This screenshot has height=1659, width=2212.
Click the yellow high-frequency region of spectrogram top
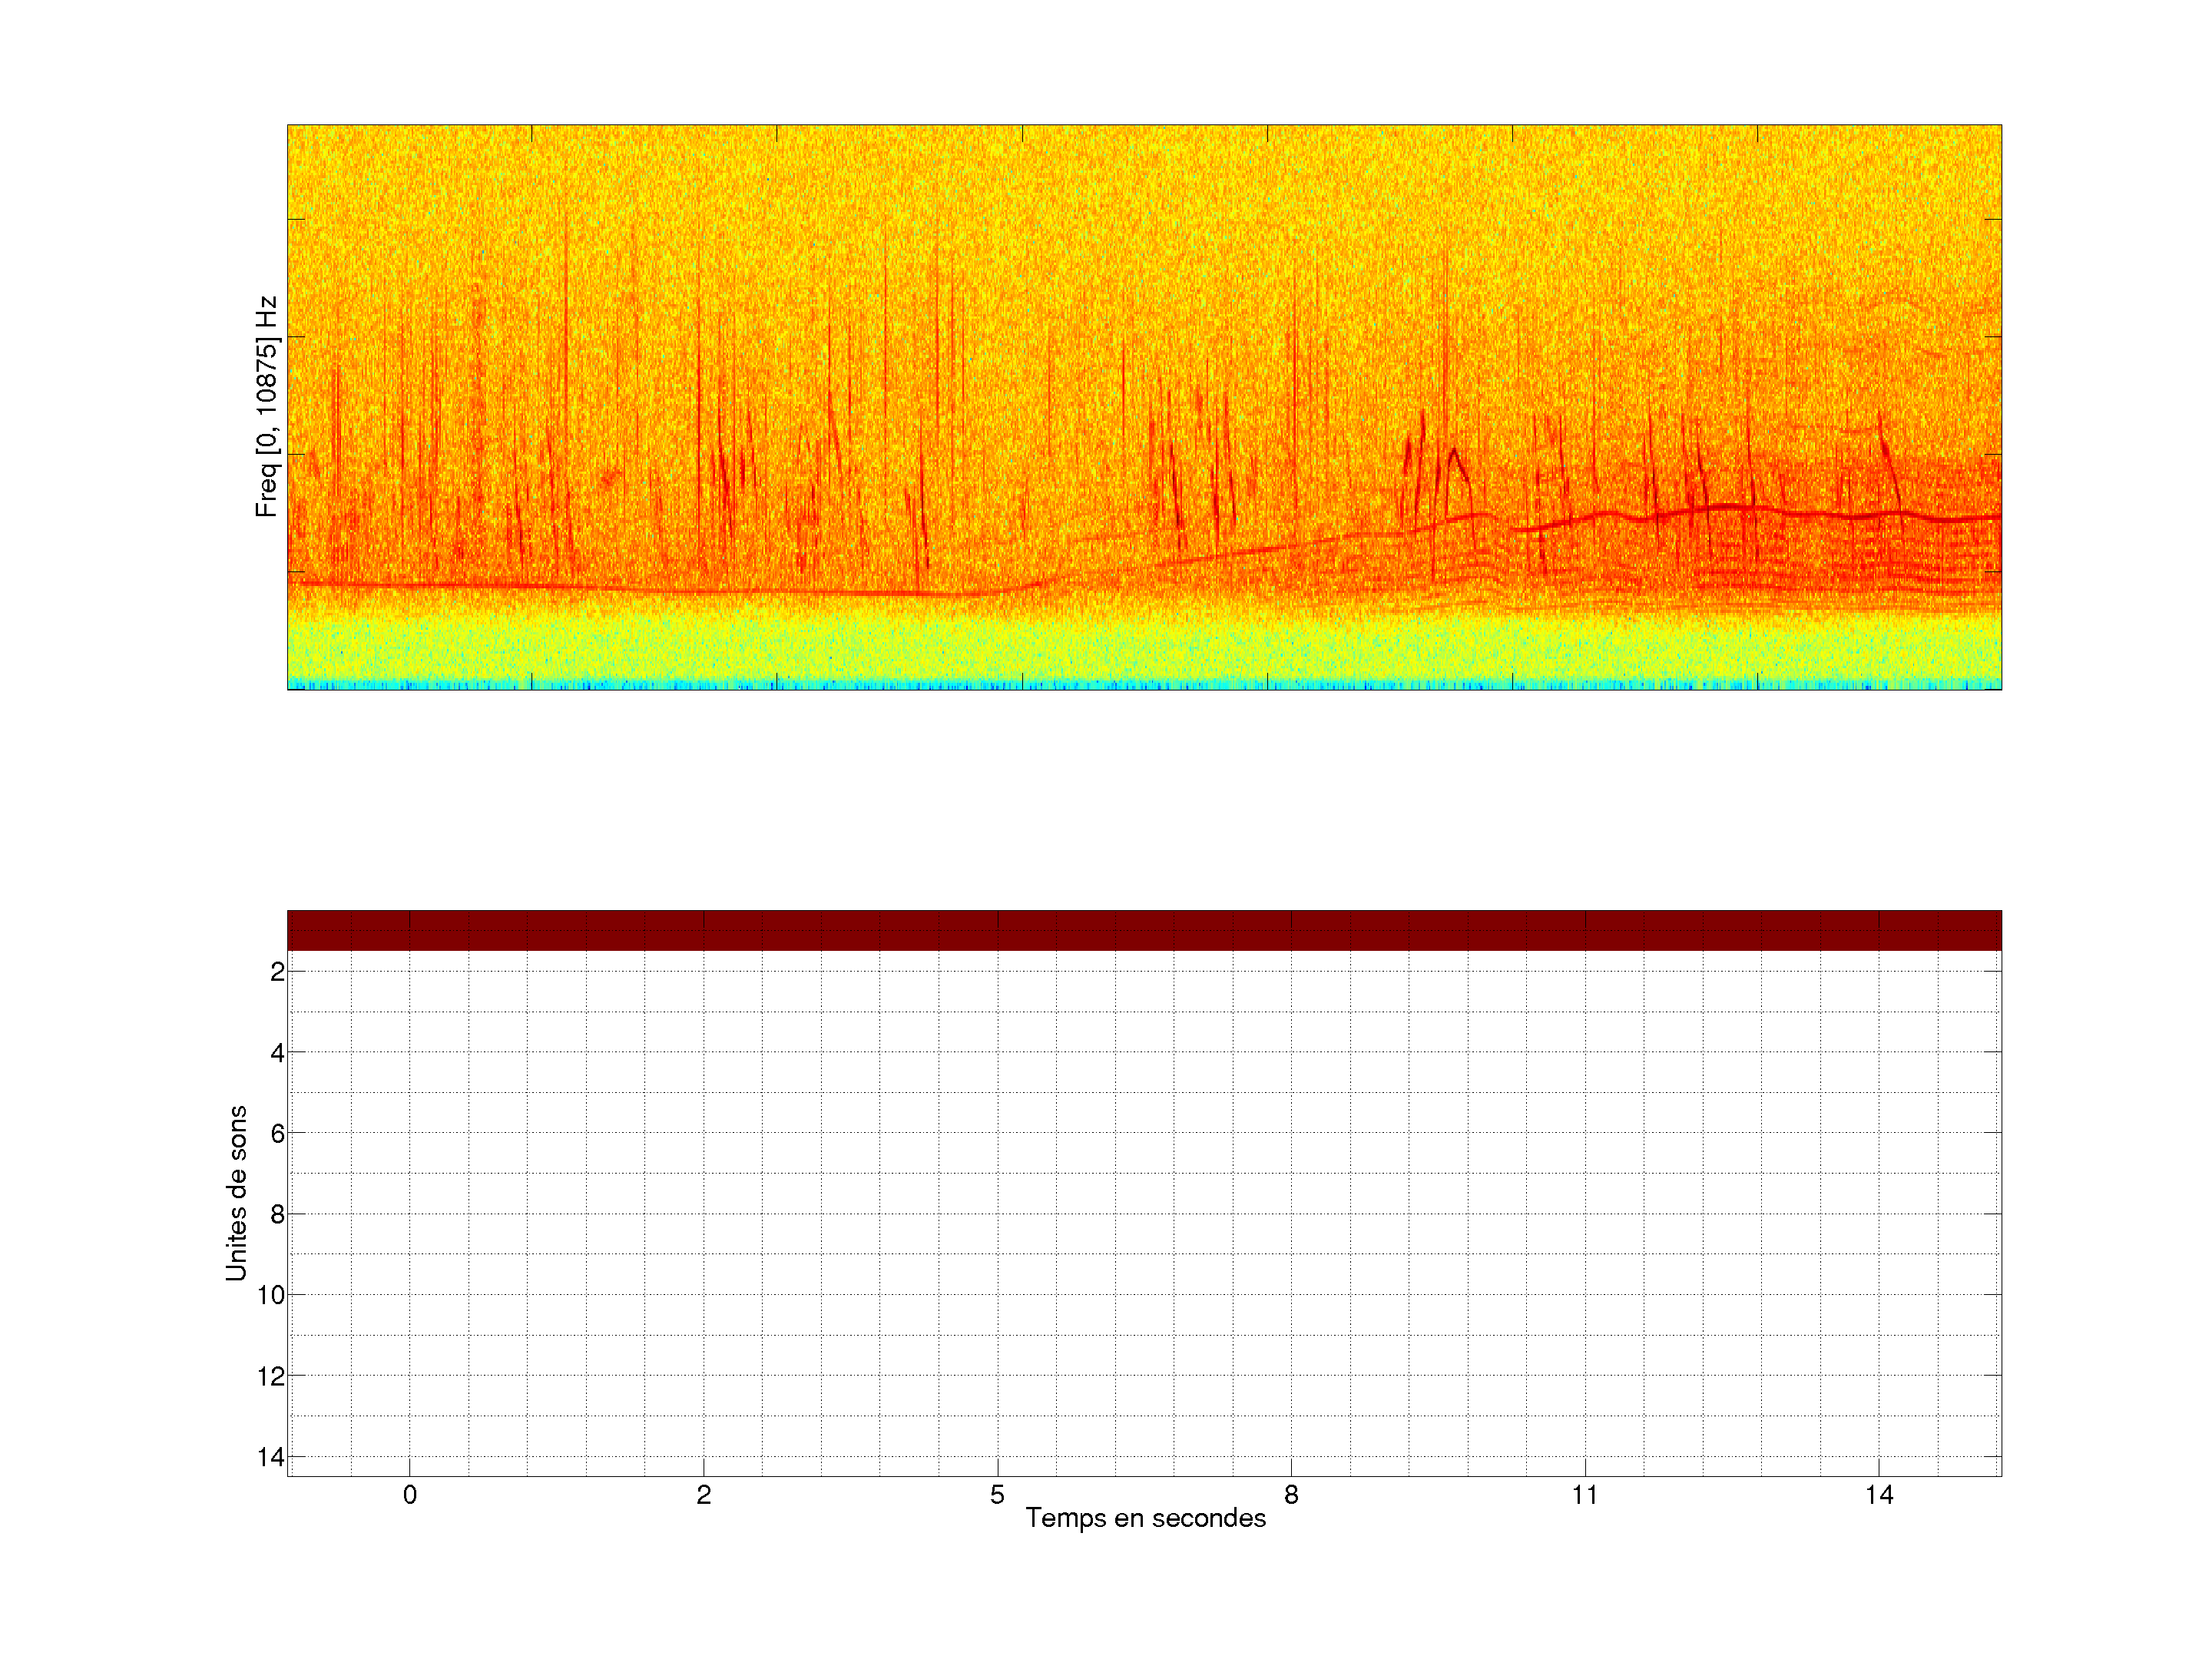(1144, 170)
